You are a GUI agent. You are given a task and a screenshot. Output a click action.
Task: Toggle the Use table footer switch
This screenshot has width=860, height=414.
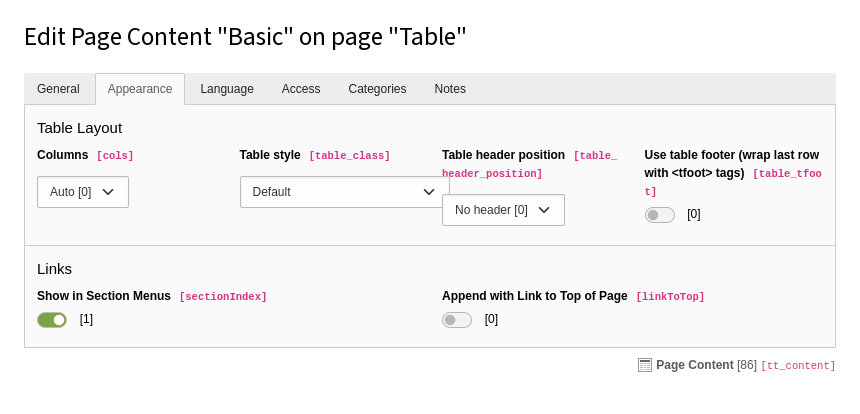(x=660, y=215)
